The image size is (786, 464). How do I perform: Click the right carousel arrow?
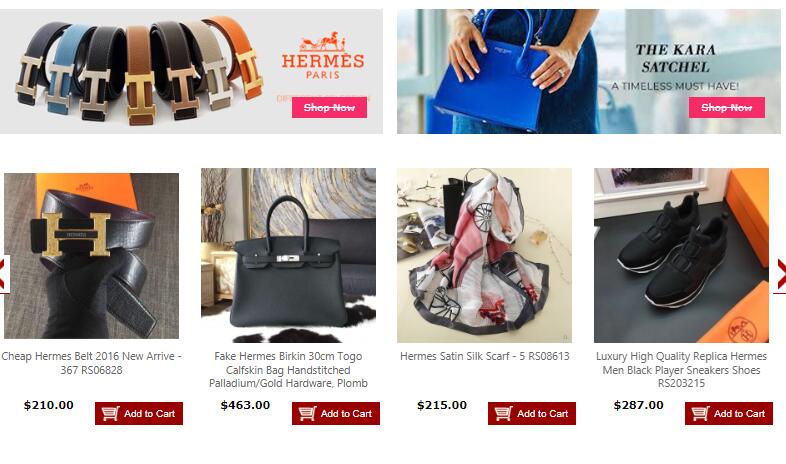780,275
